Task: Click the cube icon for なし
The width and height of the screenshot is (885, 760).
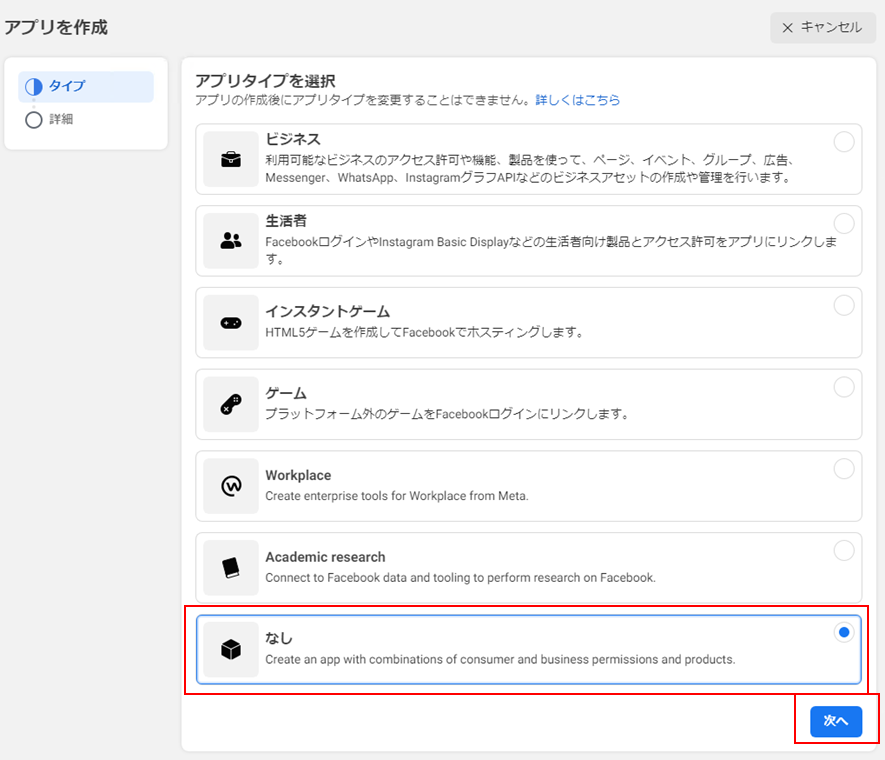Action: click(x=231, y=649)
